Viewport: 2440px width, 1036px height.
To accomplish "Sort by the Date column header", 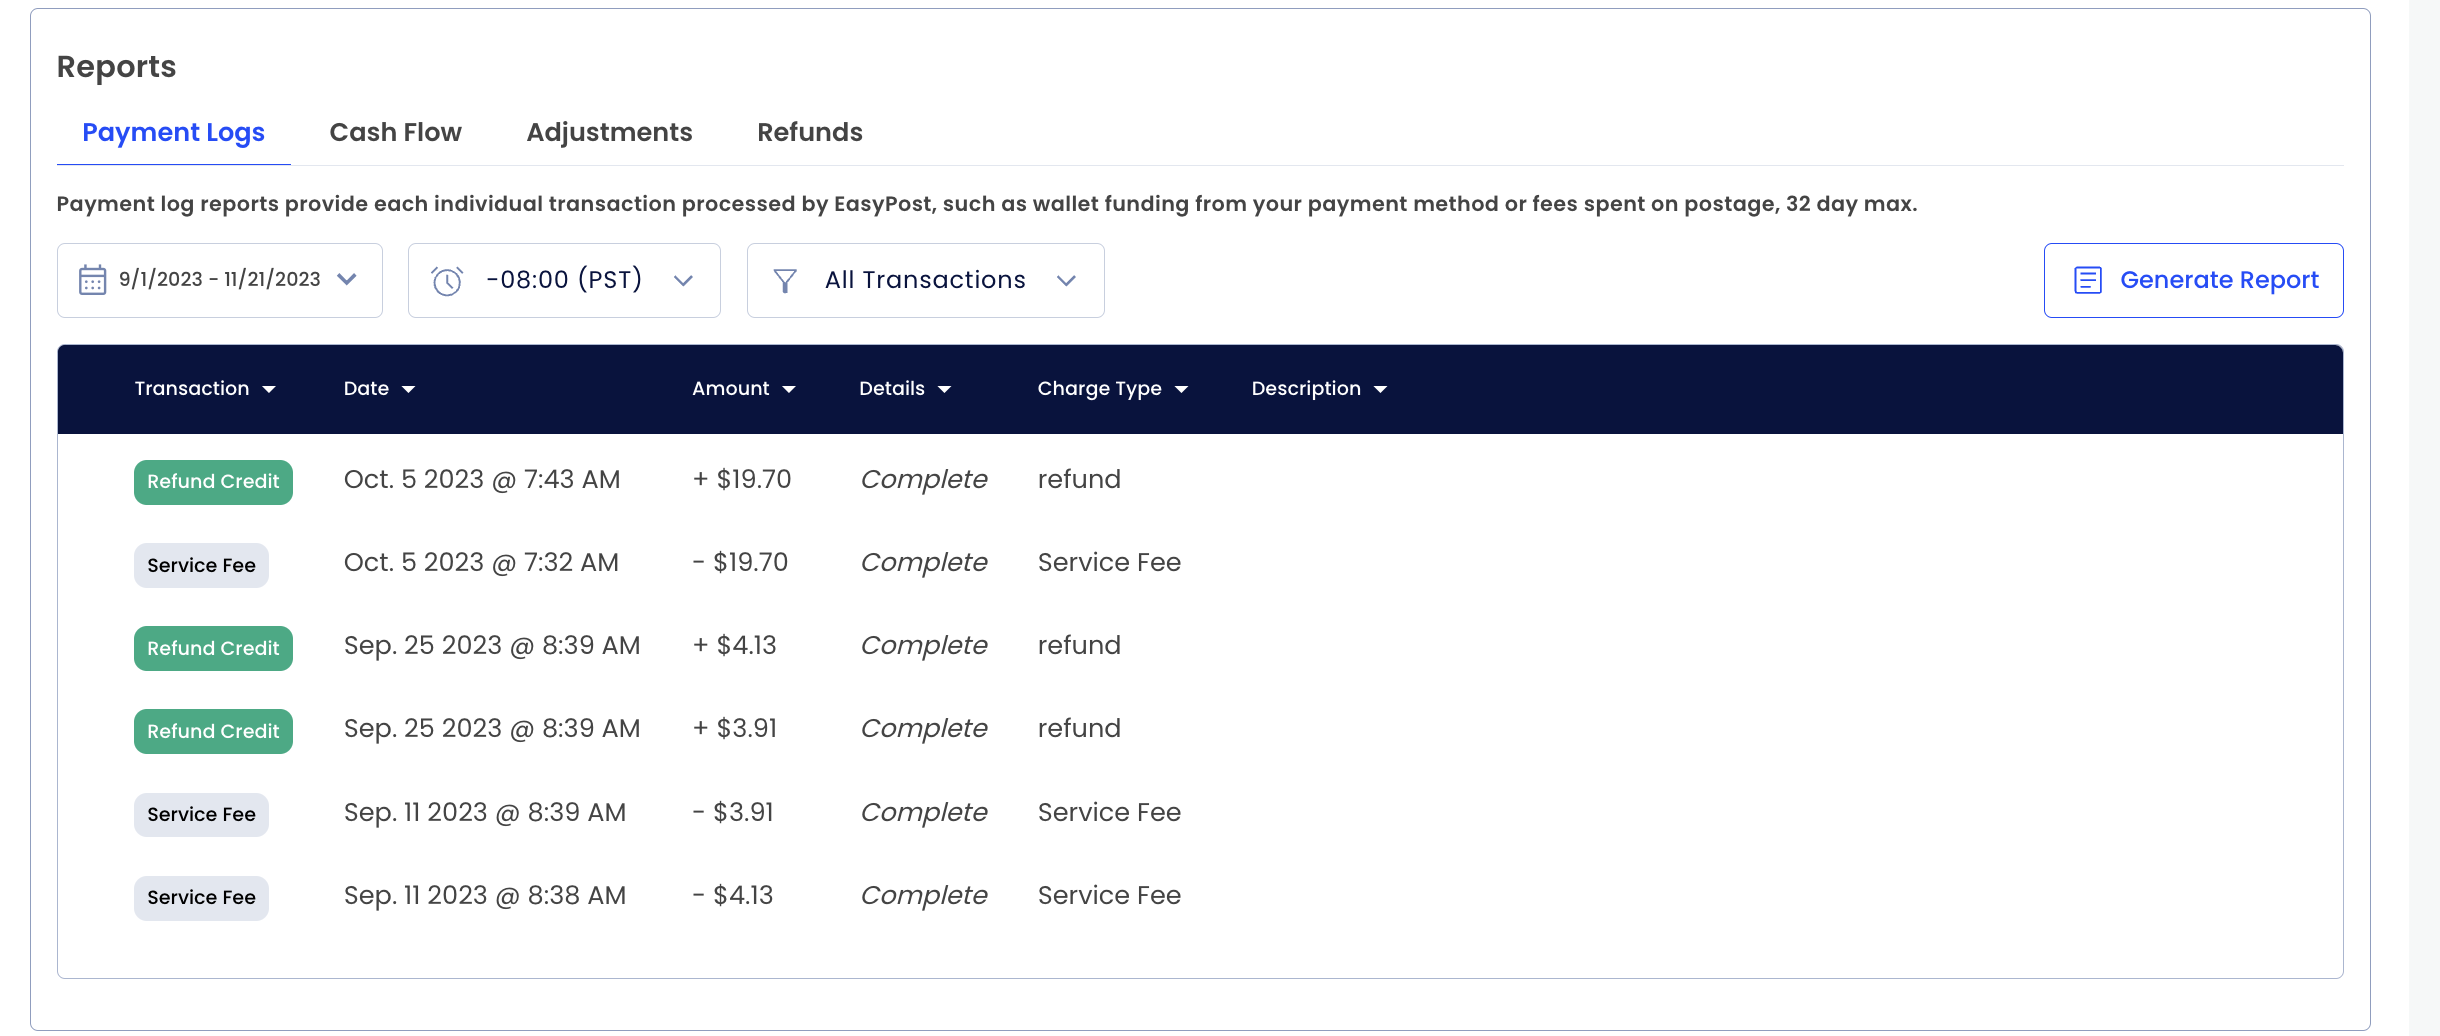I will click(x=379, y=388).
